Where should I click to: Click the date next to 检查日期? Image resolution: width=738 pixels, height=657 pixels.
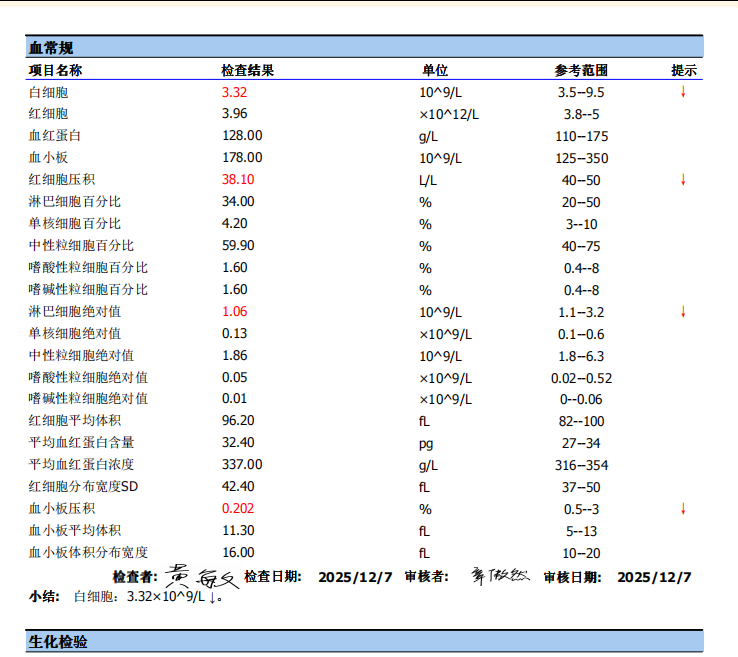tap(355, 577)
